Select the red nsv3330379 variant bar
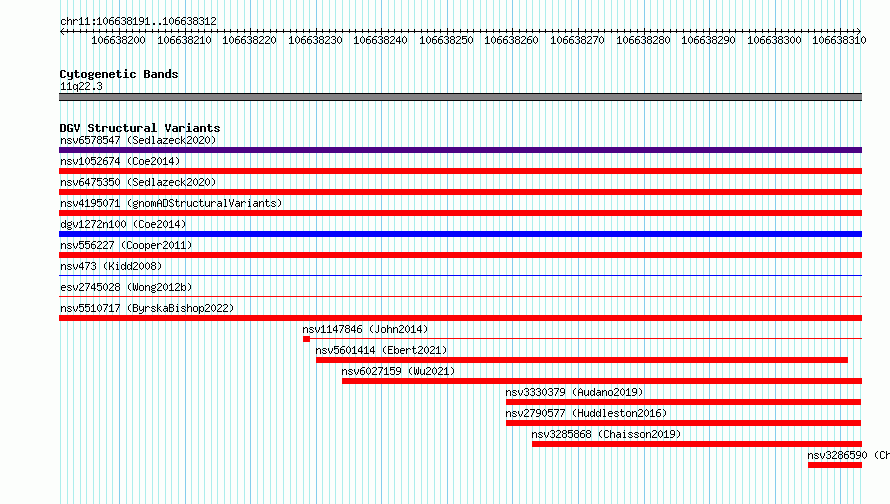This screenshot has width=890, height=504. pos(683,402)
